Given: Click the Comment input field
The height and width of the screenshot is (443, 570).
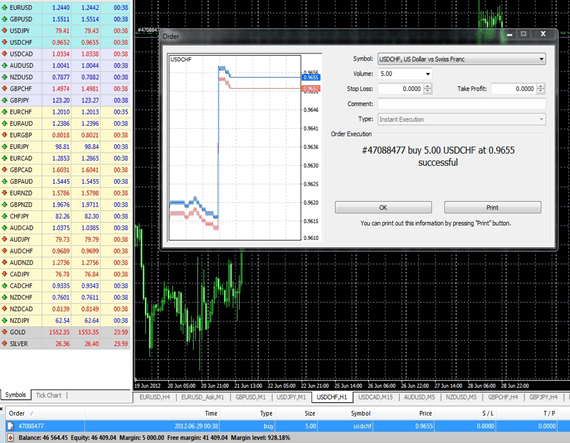Looking at the screenshot, I should tap(462, 104).
